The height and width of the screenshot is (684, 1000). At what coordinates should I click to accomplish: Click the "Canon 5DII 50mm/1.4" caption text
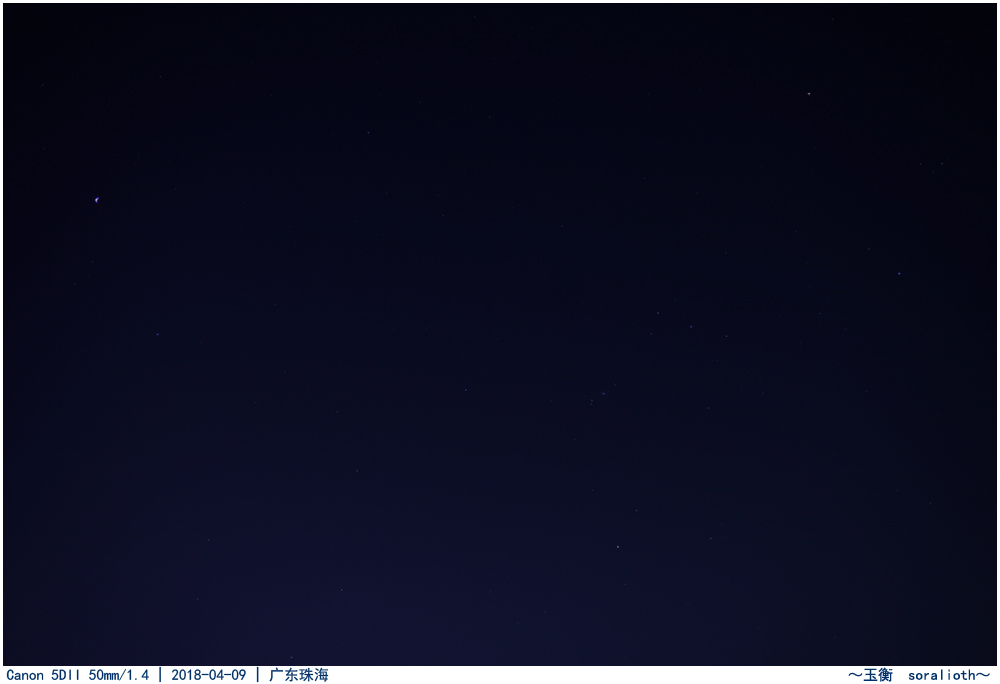77,675
